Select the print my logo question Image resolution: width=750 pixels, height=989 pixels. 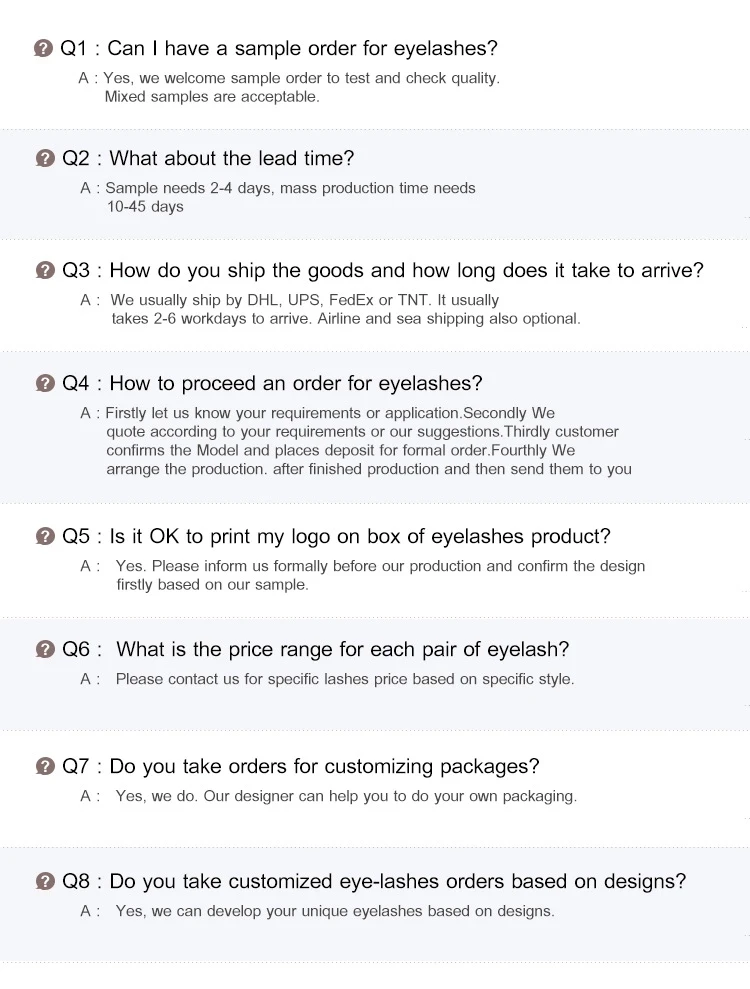(359, 536)
